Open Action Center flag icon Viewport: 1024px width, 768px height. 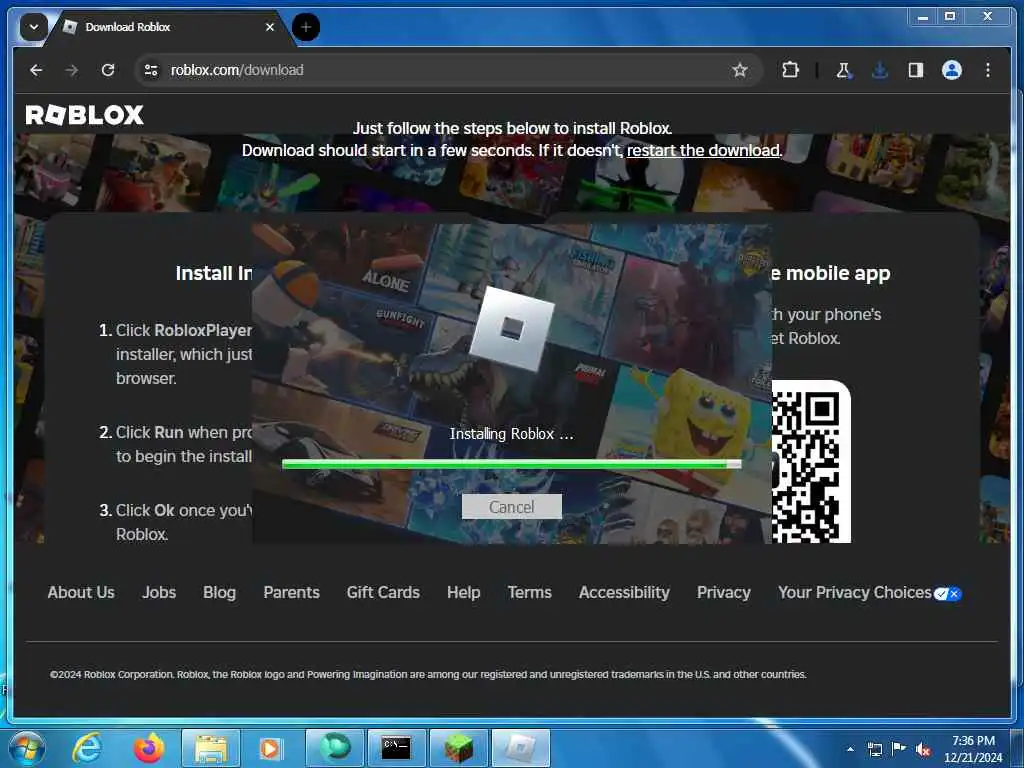click(899, 749)
